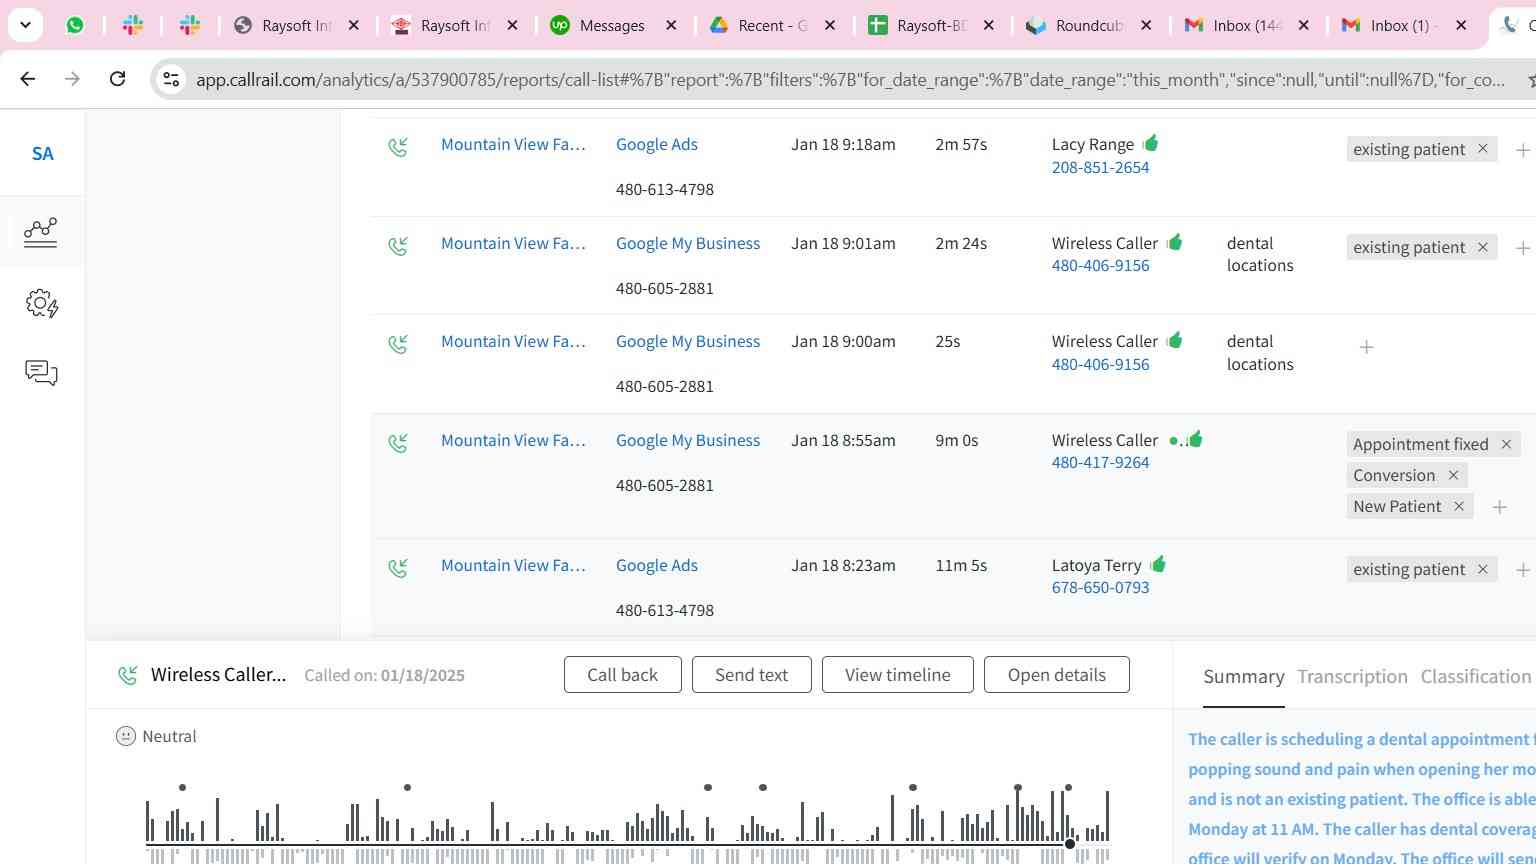Remove the Conversion tag
1536x864 pixels.
[x=1453, y=475]
